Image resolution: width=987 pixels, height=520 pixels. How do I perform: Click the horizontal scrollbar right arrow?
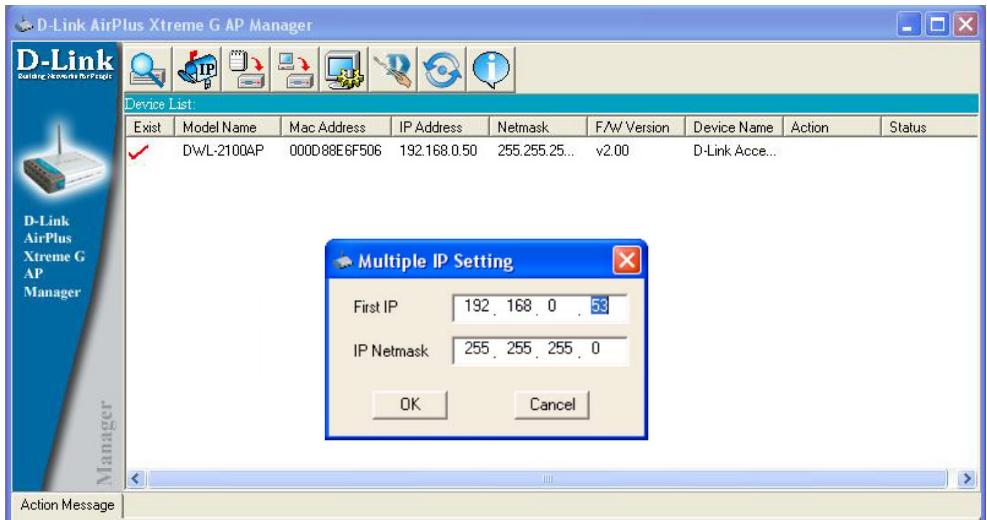pyautogui.click(x=967, y=479)
